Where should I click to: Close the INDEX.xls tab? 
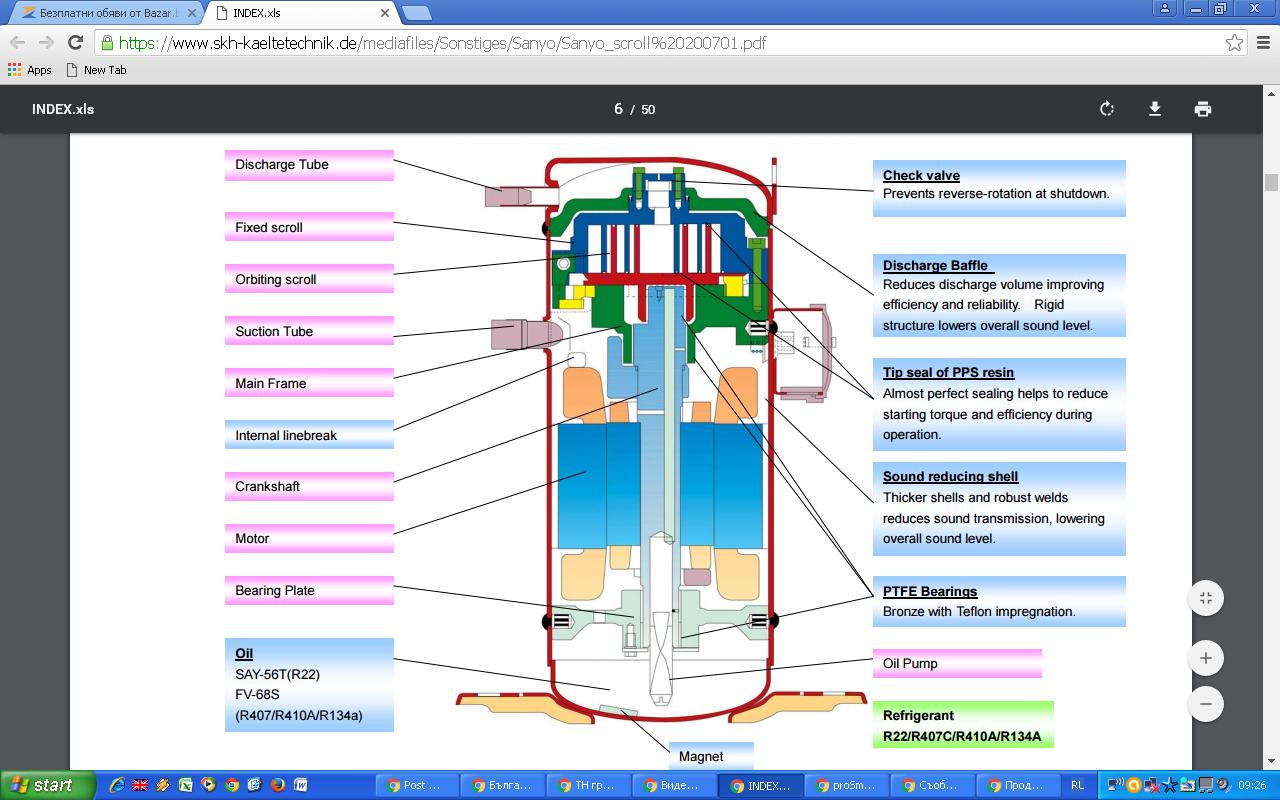coord(385,13)
